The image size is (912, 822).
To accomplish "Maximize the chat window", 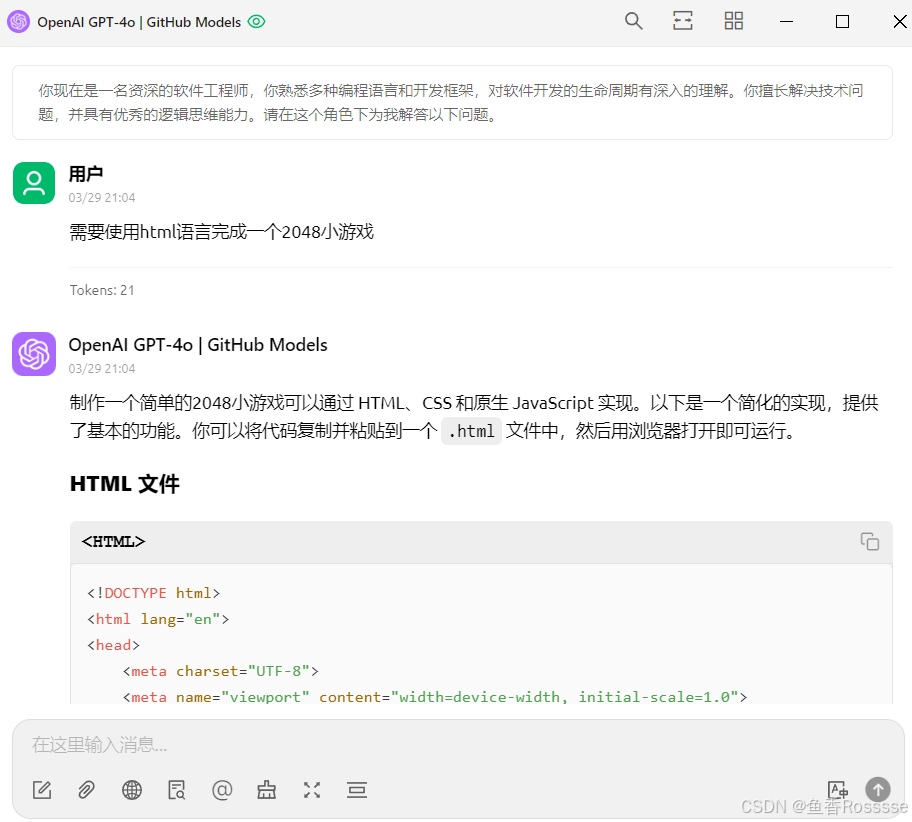I will (x=842, y=22).
